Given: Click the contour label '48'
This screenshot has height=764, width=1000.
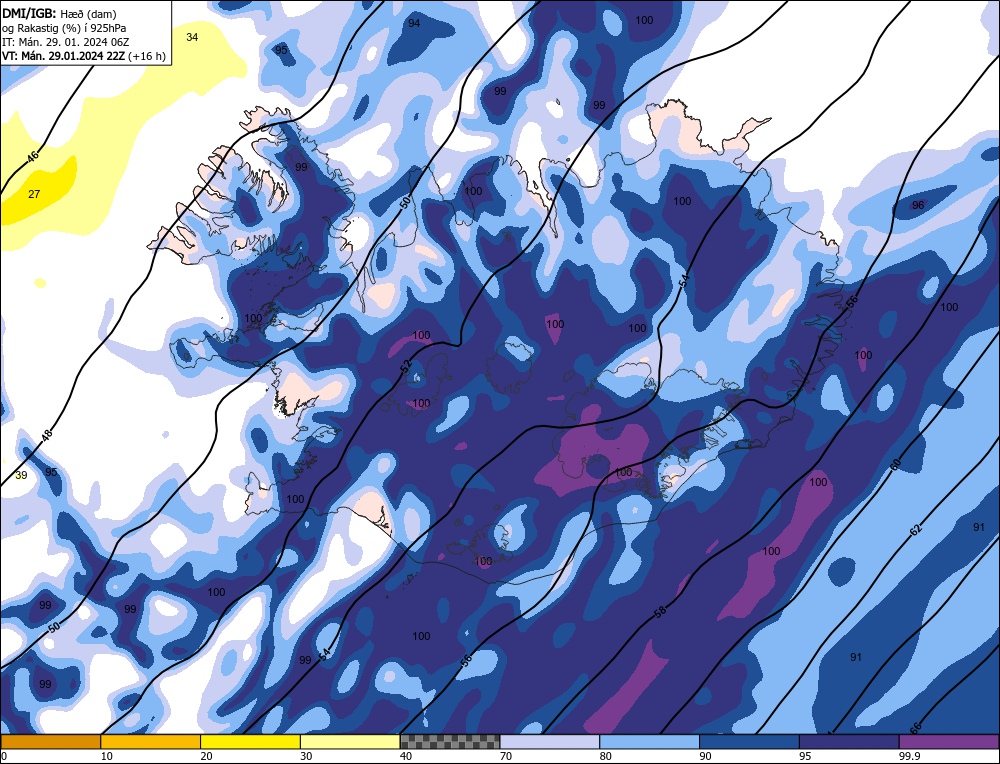Looking at the screenshot, I should (x=47, y=436).
